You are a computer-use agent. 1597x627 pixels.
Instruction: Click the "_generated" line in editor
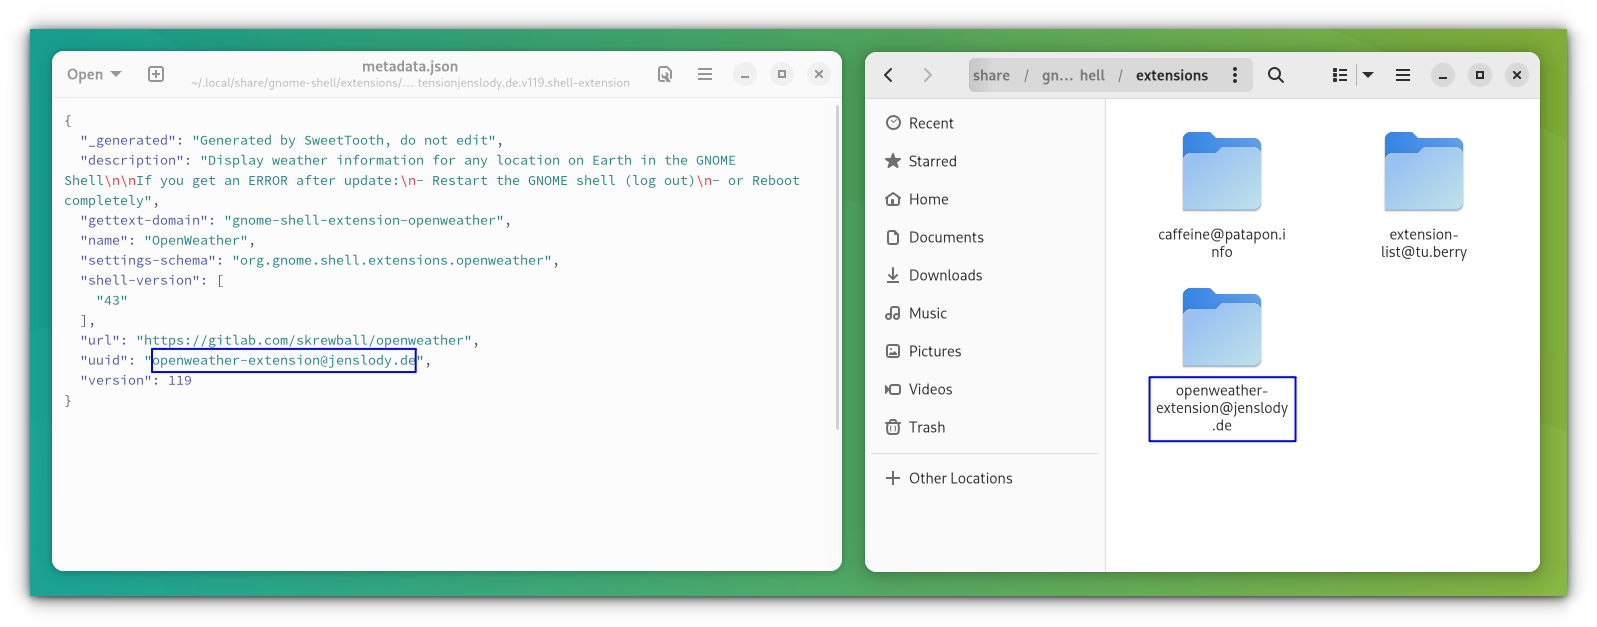click(x=291, y=141)
